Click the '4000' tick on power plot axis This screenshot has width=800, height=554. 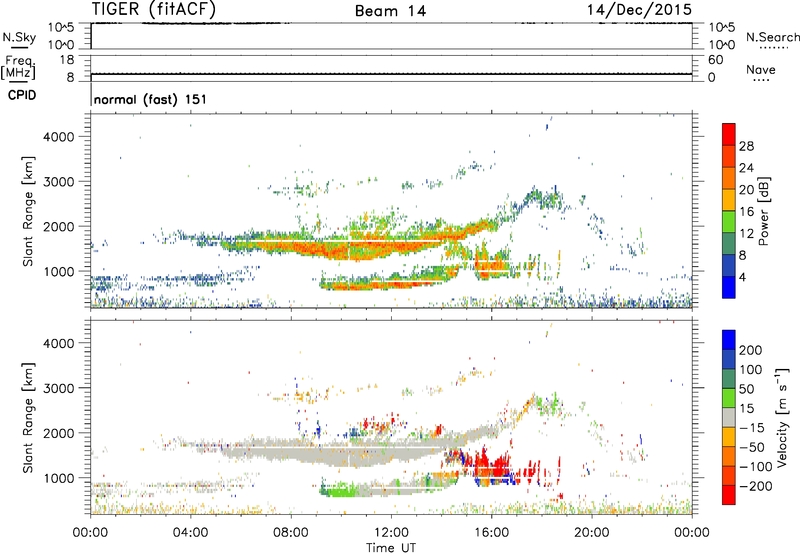[x=59, y=137]
